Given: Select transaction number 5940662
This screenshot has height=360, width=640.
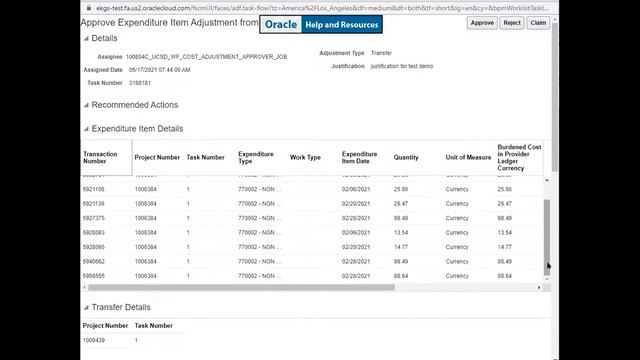Looking at the screenshot, I should (x=93, y=262).
